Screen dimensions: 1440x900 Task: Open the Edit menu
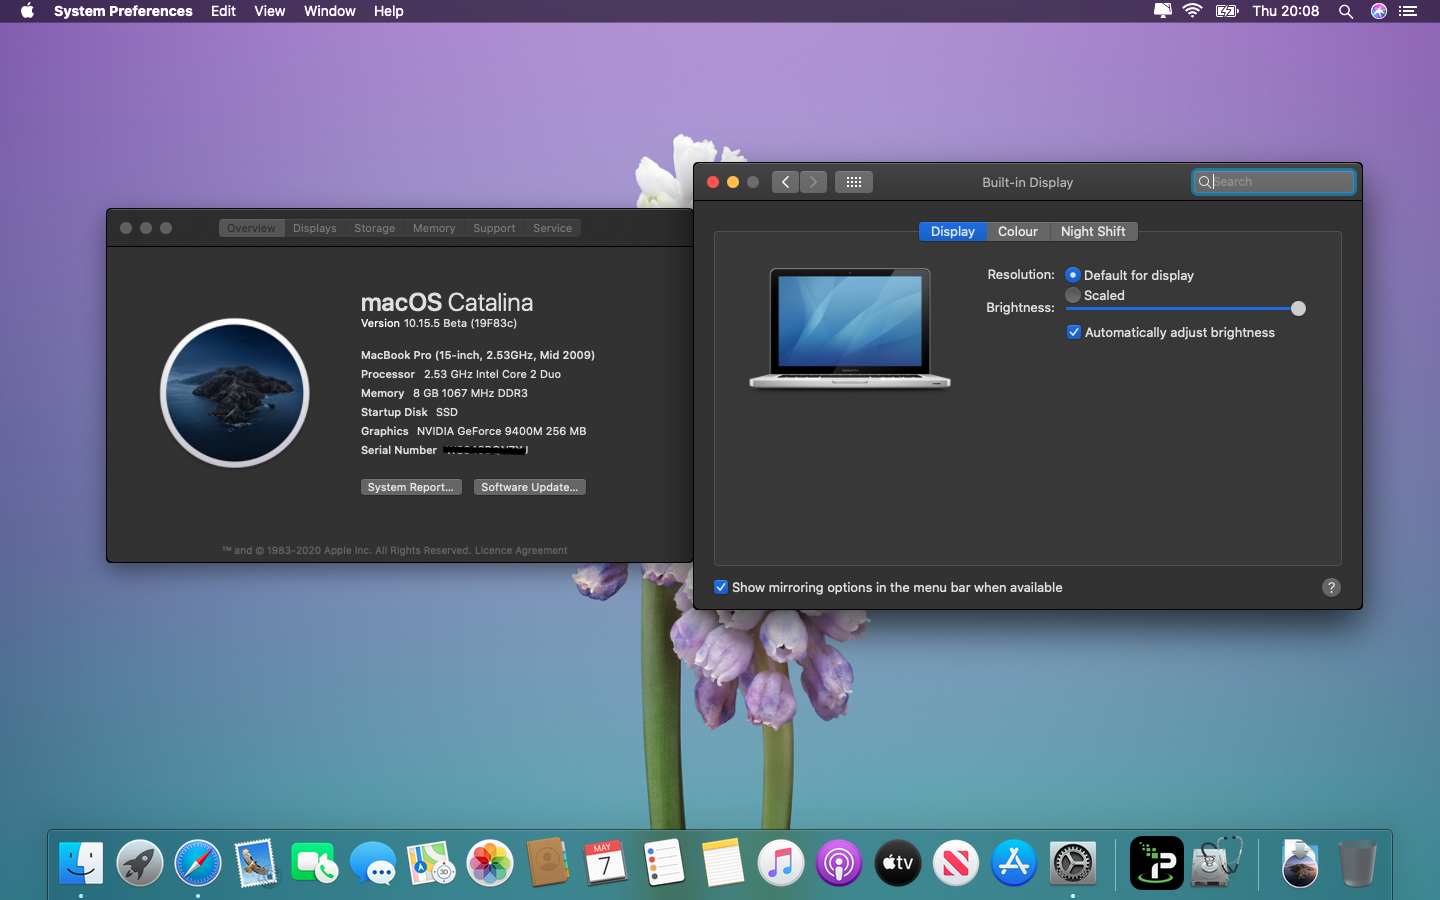[223, 11]
